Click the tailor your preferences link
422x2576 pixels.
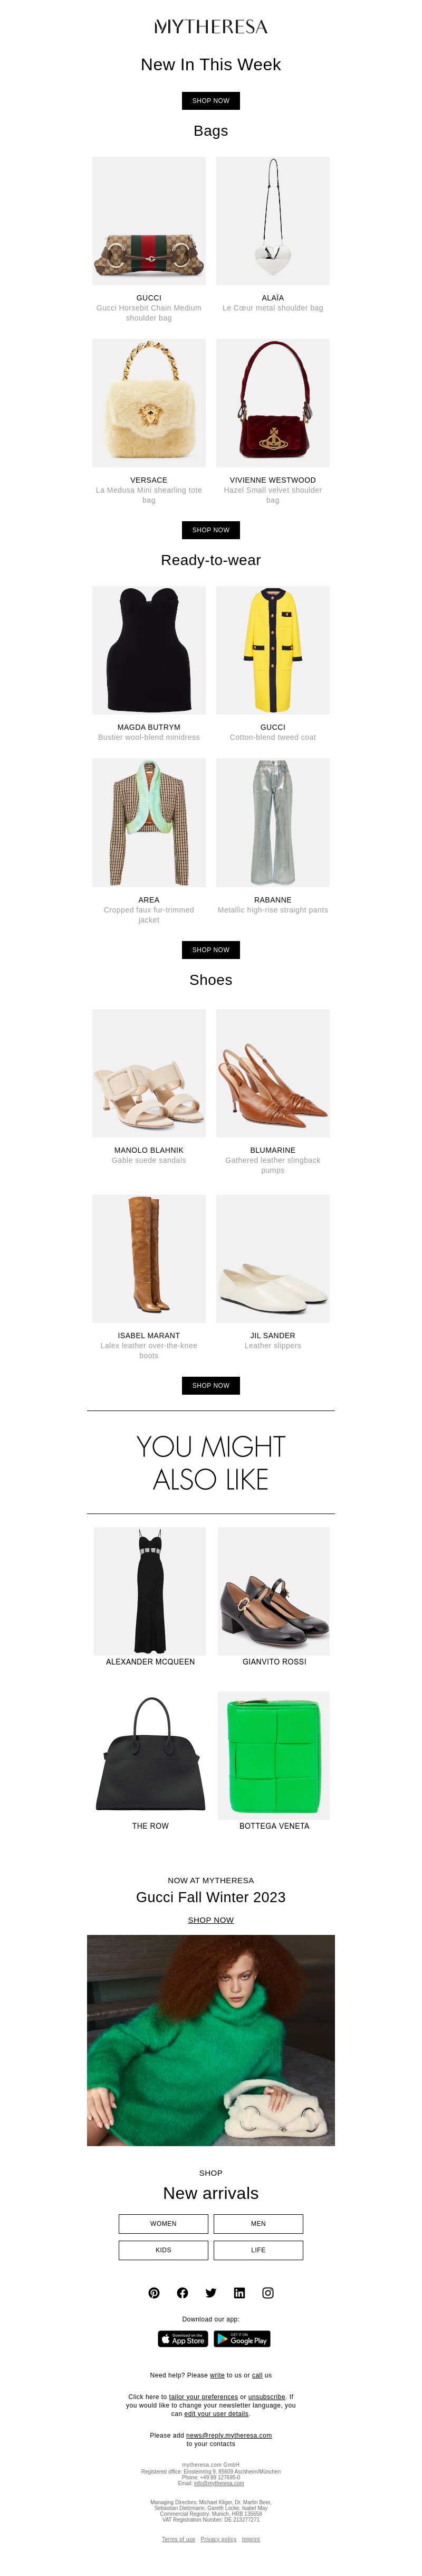click(203, 2397)
